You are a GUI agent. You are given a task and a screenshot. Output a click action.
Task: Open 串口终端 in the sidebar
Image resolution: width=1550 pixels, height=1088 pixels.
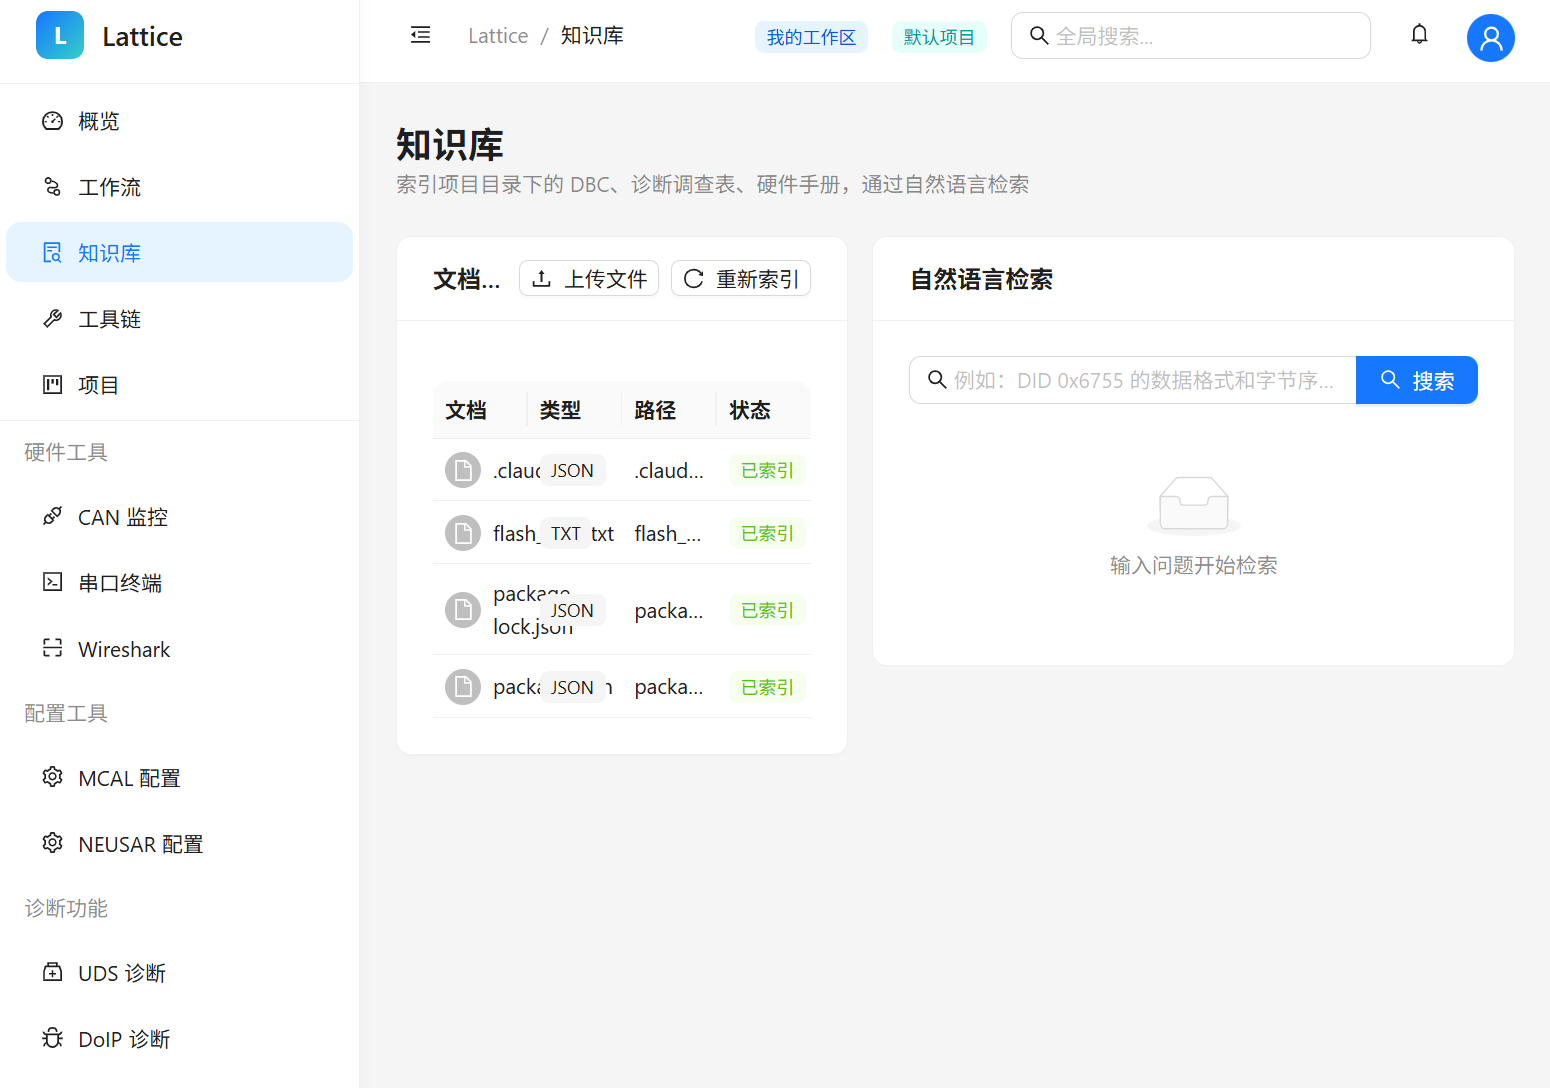point(179,583)
